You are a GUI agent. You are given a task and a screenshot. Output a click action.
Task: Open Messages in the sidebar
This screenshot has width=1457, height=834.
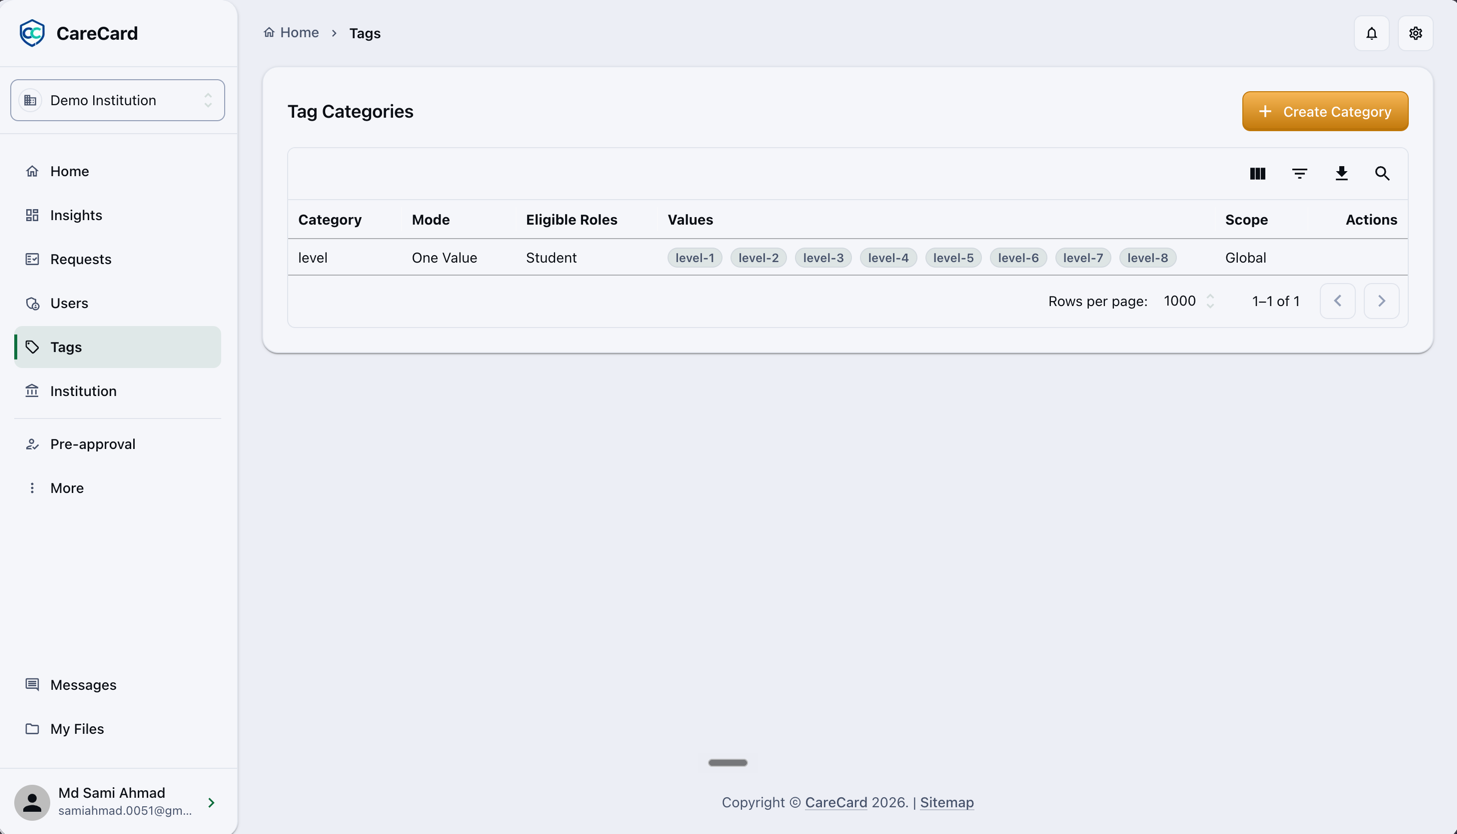click(x=117, y=685)
